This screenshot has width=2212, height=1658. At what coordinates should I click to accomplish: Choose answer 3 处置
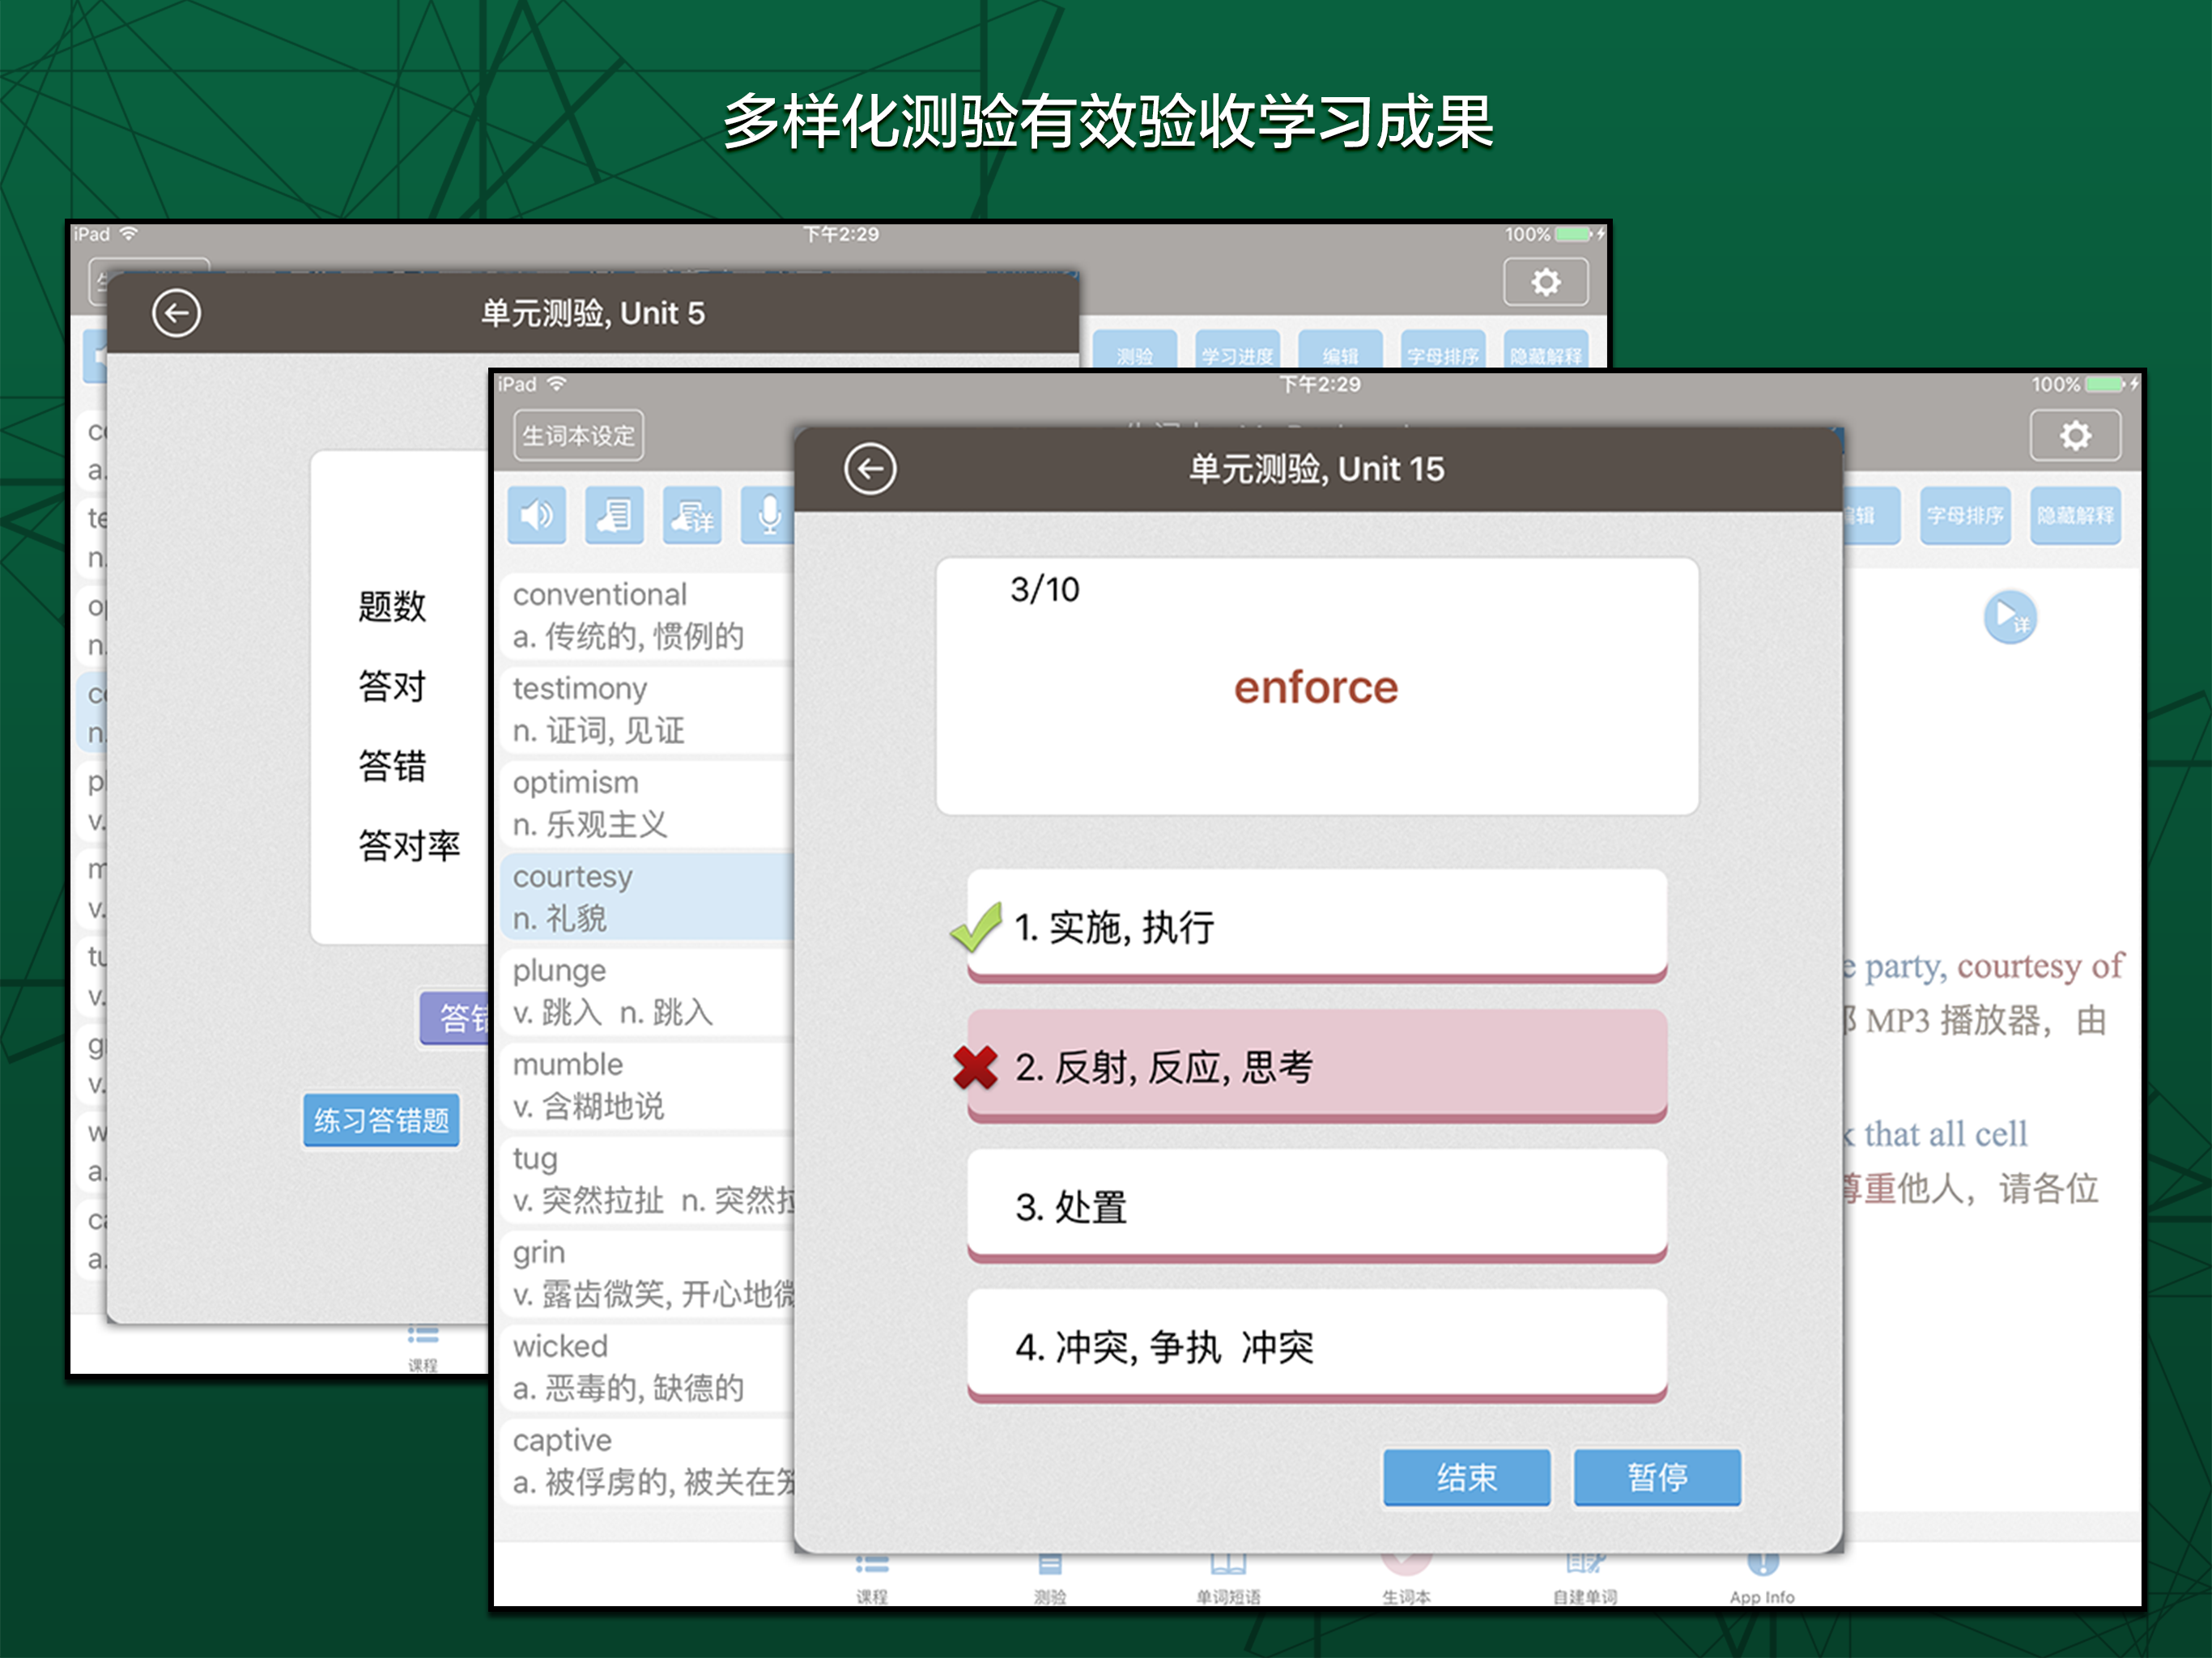[x=1316, y=1207]
